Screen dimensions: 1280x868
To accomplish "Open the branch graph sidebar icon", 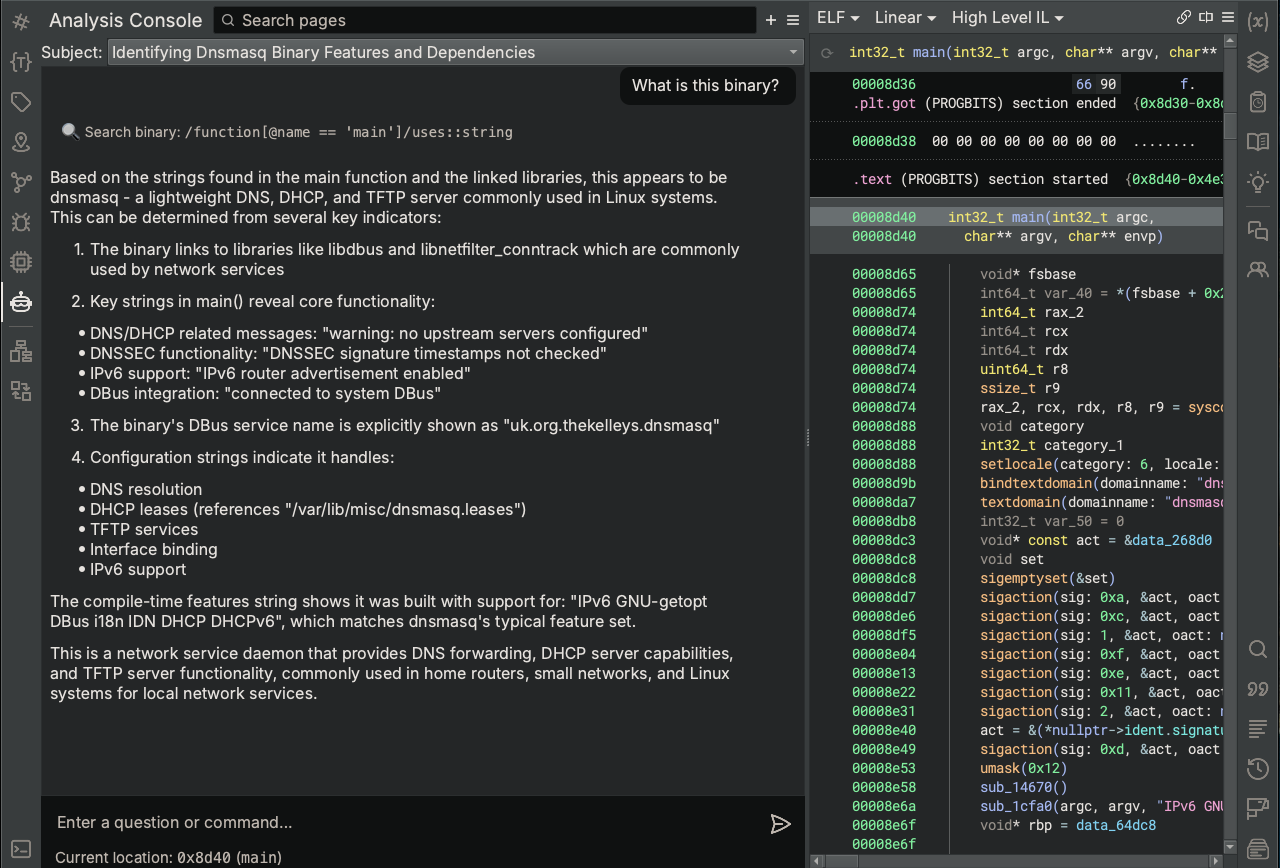I will (20, 182).
